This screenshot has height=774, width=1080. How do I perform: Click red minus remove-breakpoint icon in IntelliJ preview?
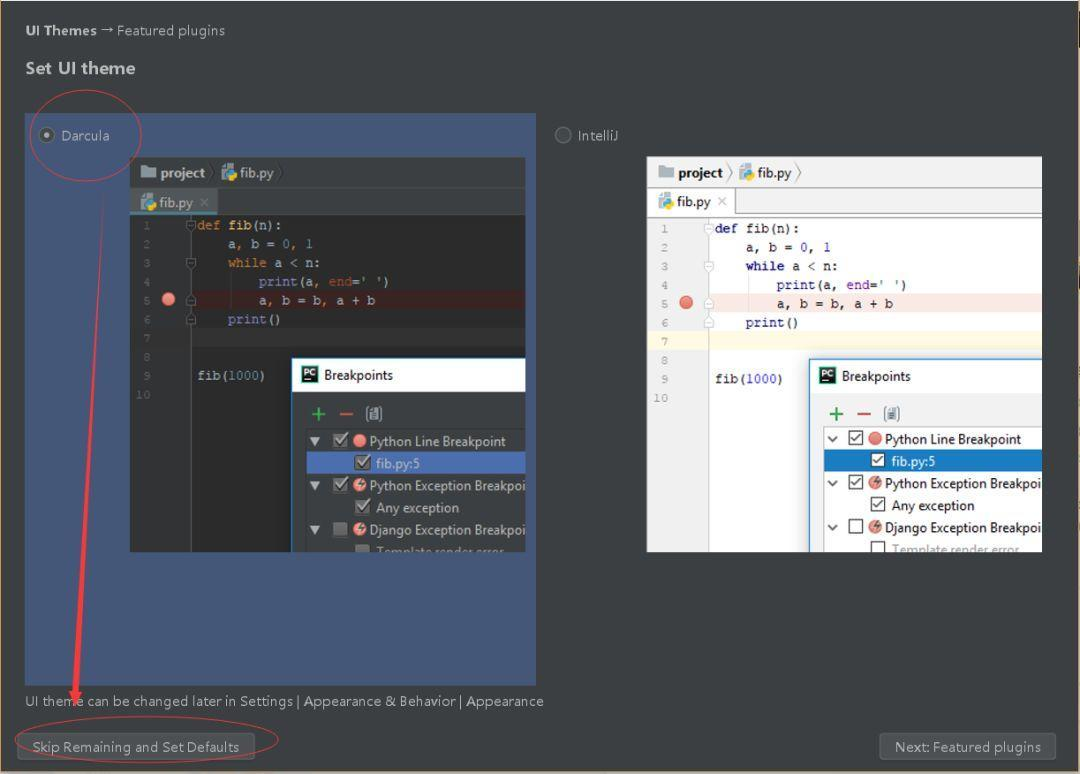(864, 414)
